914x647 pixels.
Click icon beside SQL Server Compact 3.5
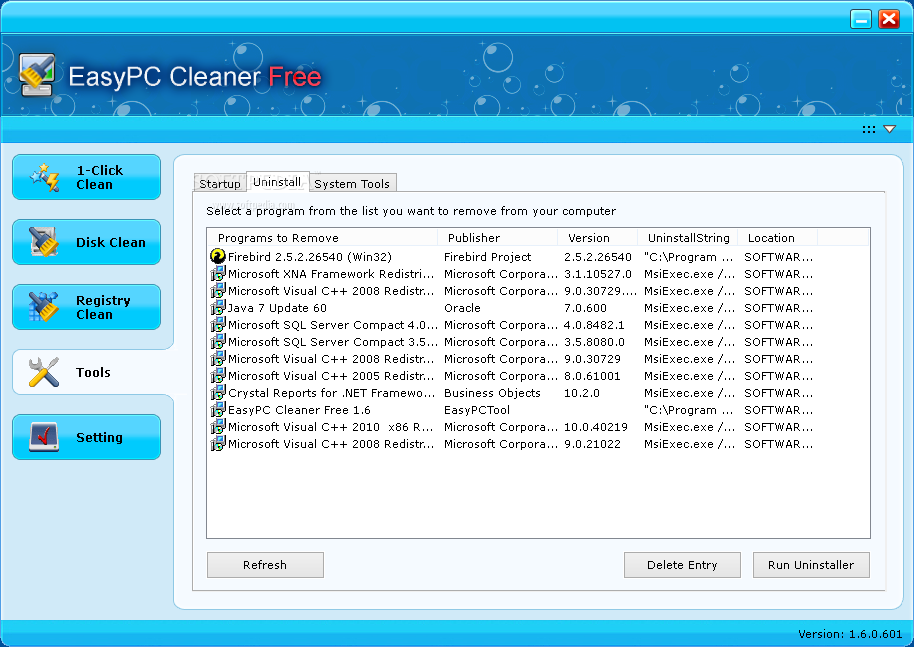(217, 341)
